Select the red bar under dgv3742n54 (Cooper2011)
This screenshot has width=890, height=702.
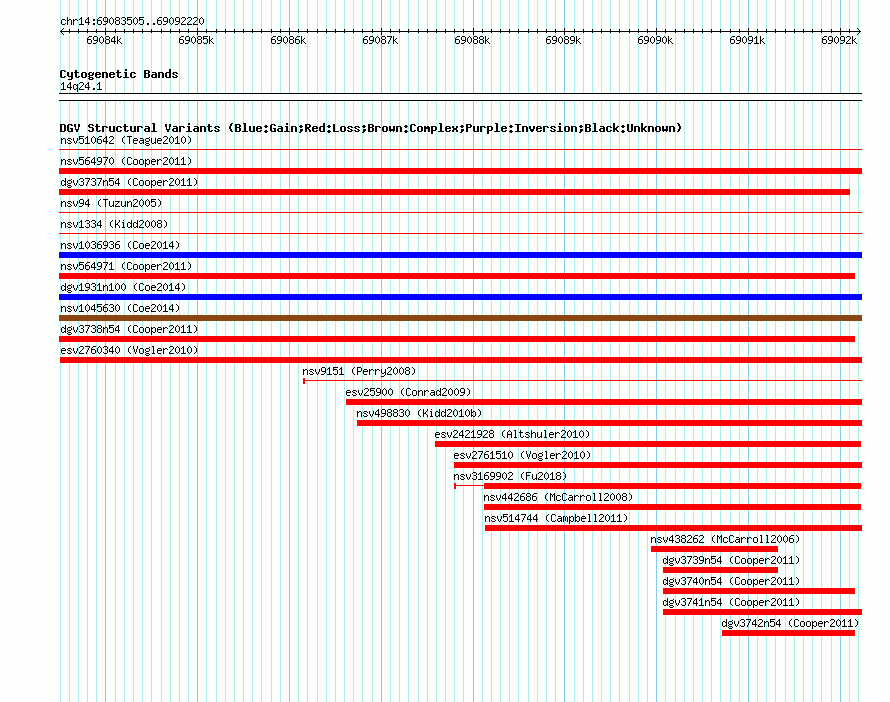(788, 633)
